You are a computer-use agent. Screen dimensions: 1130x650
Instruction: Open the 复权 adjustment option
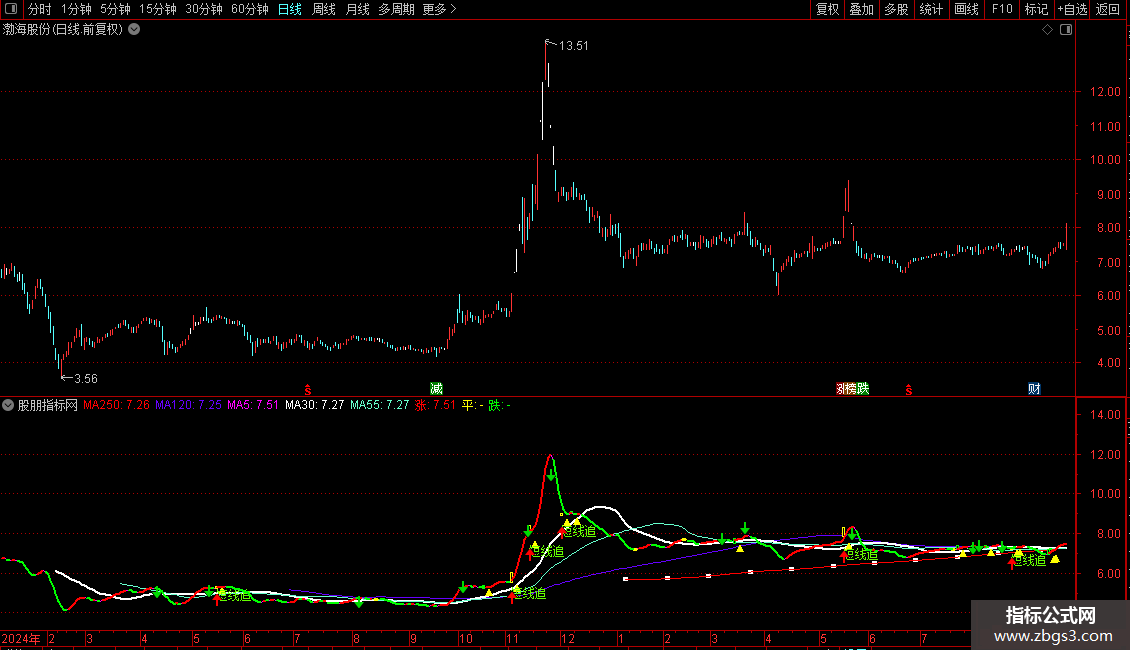pyautogui.click(x=827, y=9)
